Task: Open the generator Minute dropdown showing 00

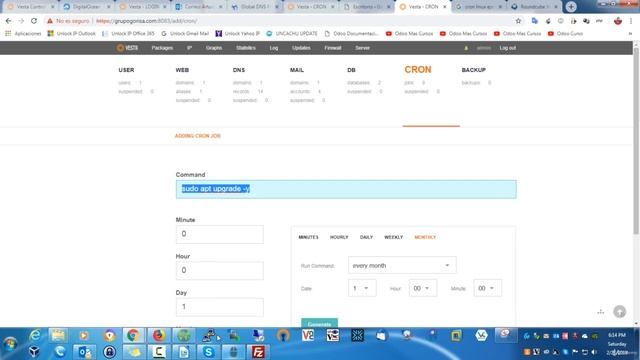Action: tap(487, 288)
